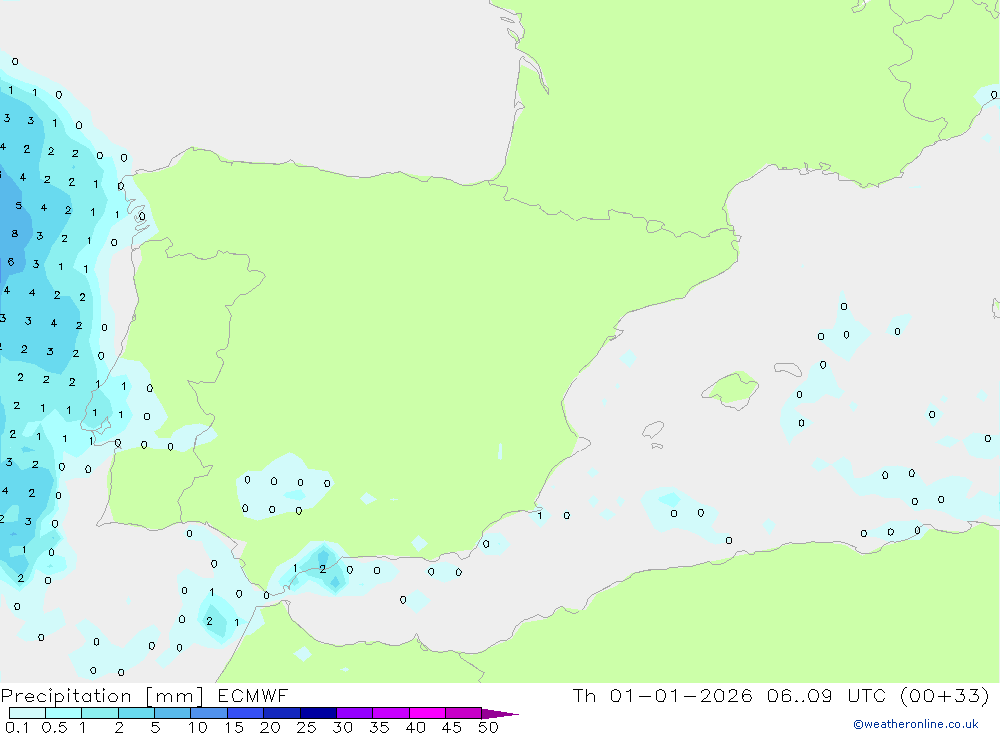The width and height of the screenshot is (1000, 733).
Task: Open the weatheronline.co.uk copyright link
Action: coord(916,724)
